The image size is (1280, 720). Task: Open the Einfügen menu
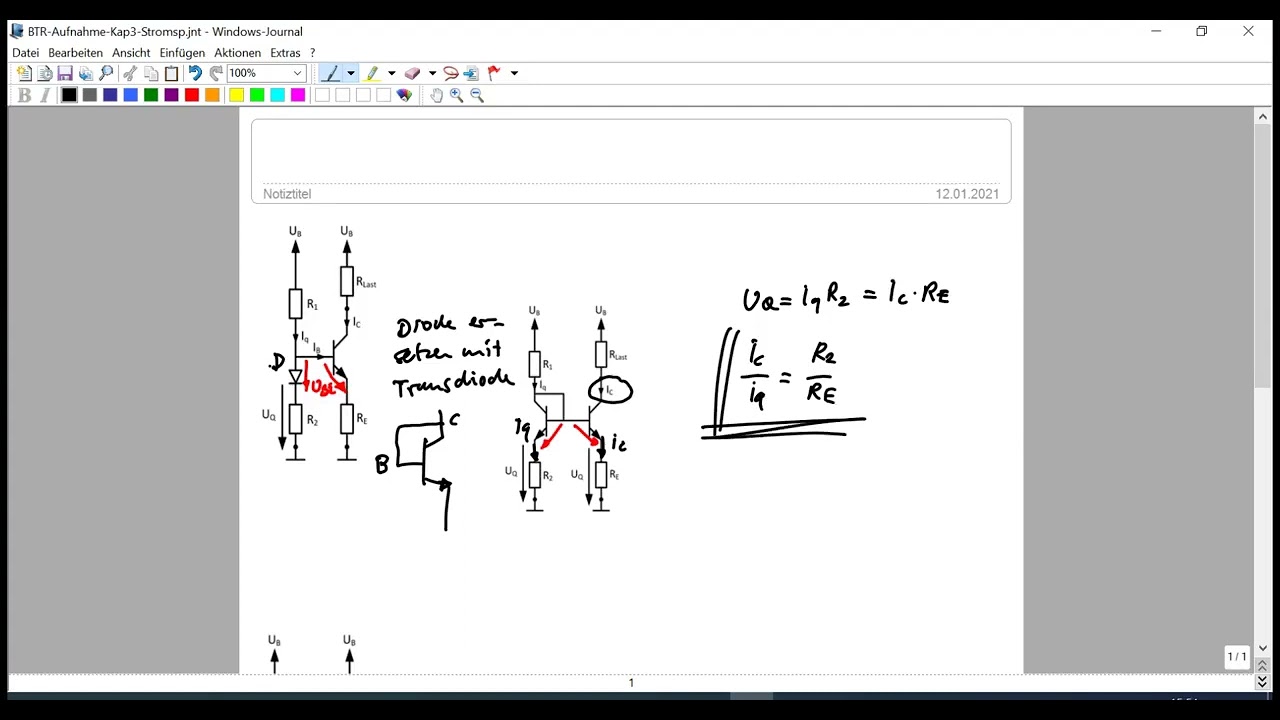[x=182, y=53]
